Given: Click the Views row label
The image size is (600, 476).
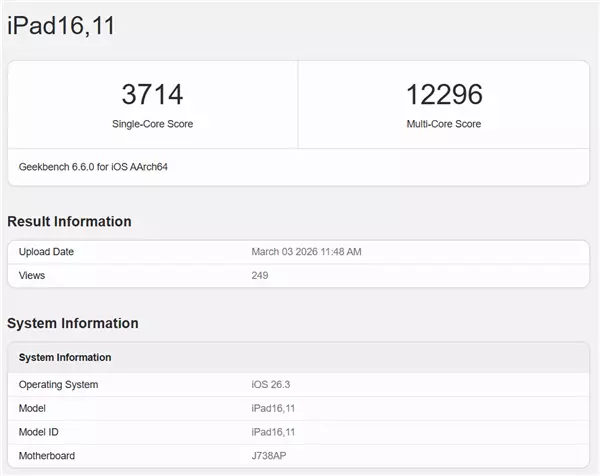Looking at the screenshot, I should tap(32, 275).
